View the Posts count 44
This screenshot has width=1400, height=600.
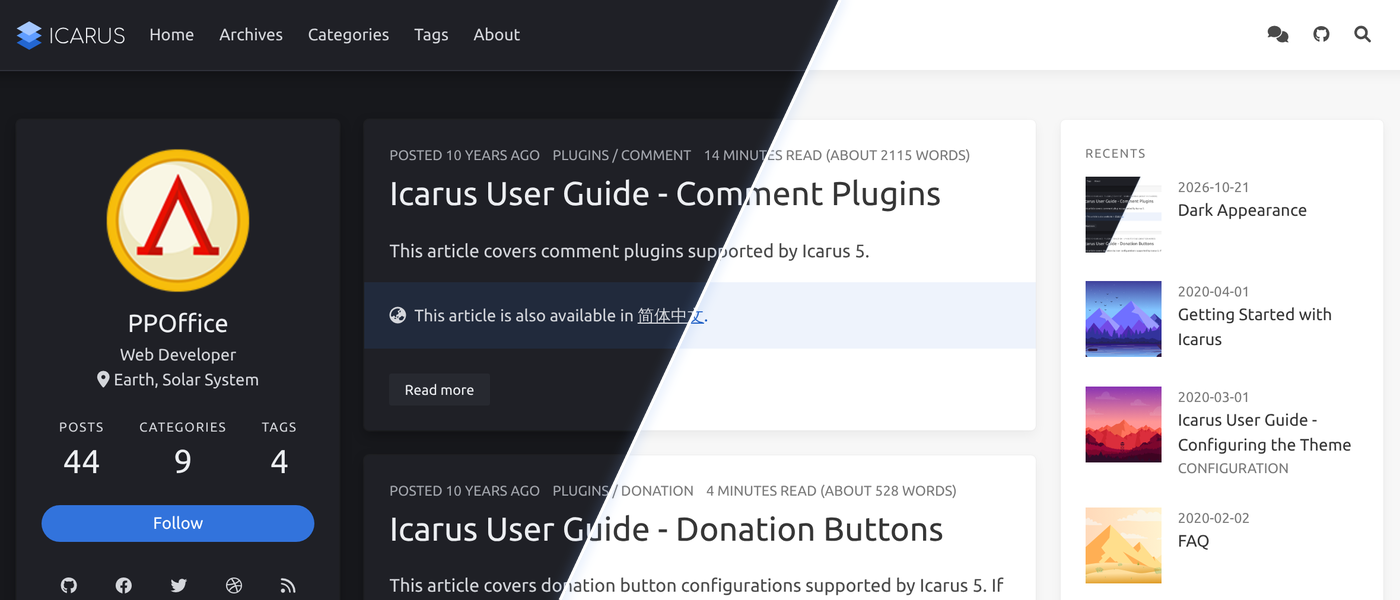81,461
